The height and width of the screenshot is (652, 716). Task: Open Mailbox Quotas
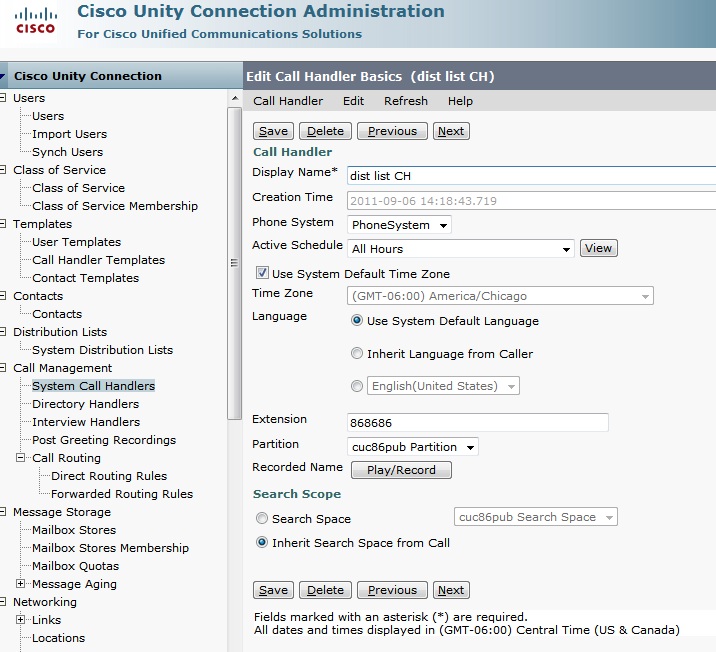point(75,566)
